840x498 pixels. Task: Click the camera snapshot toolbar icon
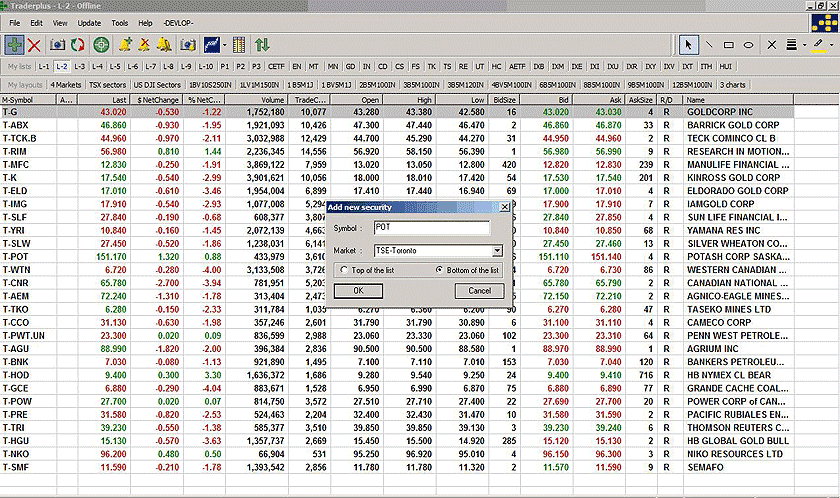[x=57, y=45]
